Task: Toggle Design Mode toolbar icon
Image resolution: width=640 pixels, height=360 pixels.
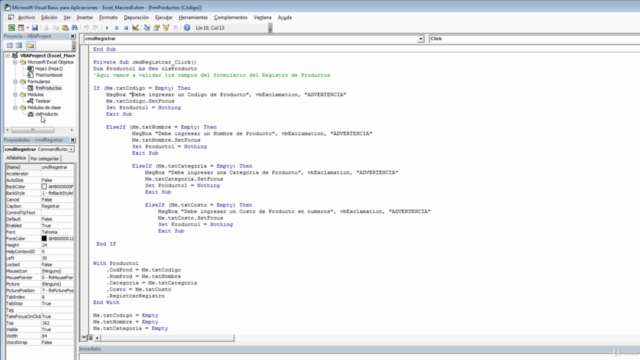Action: (x=136, y=28)
